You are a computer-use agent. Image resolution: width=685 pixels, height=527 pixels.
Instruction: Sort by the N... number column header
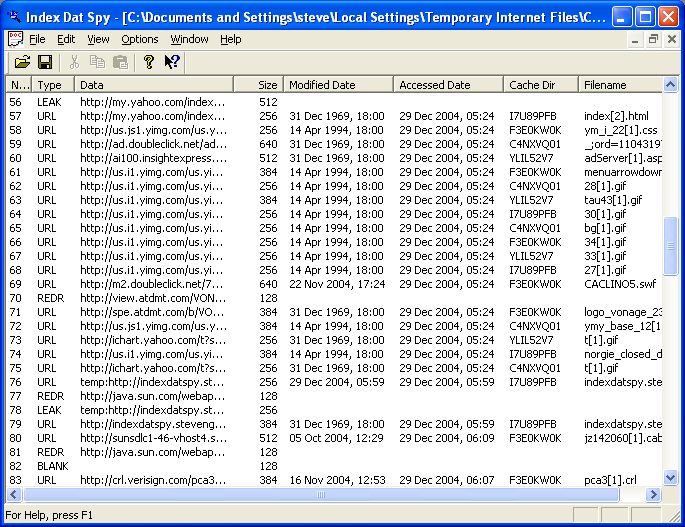19,85
